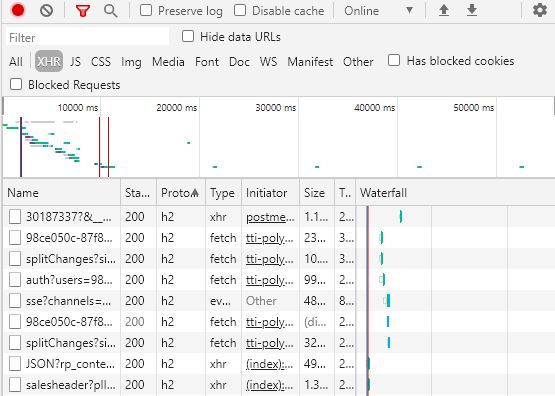Sort by Name column header
Screen dimensions: 555x396
[62, 193]
